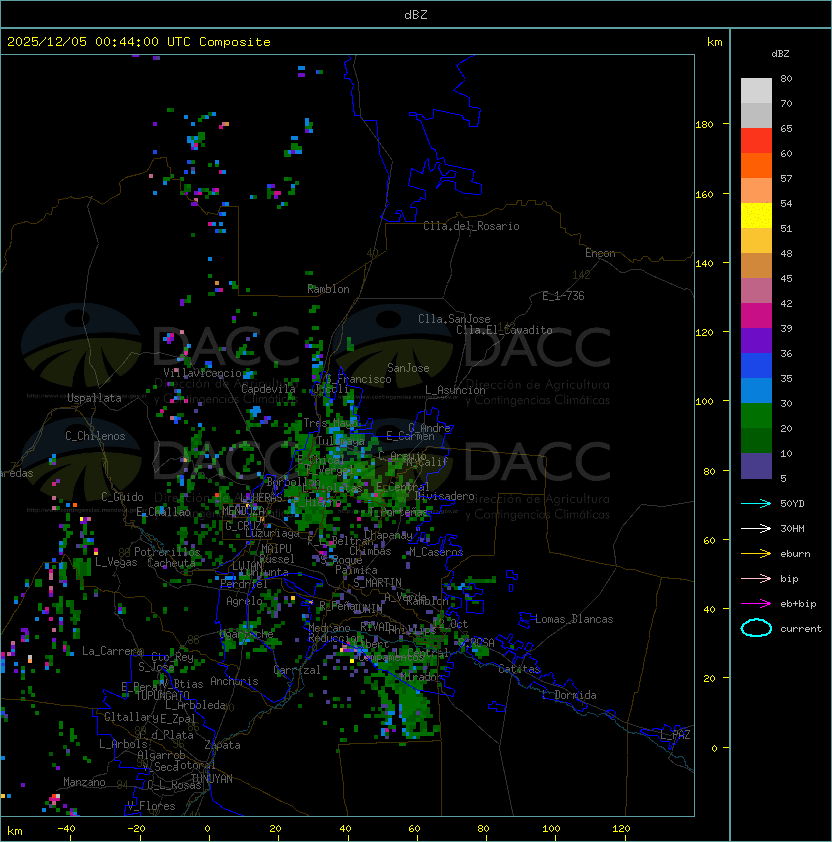The height and width of the screenshot is (842, 832).
Task: Click the 'Lomas_Blancas' map label
Action: (x=574, y=619)
